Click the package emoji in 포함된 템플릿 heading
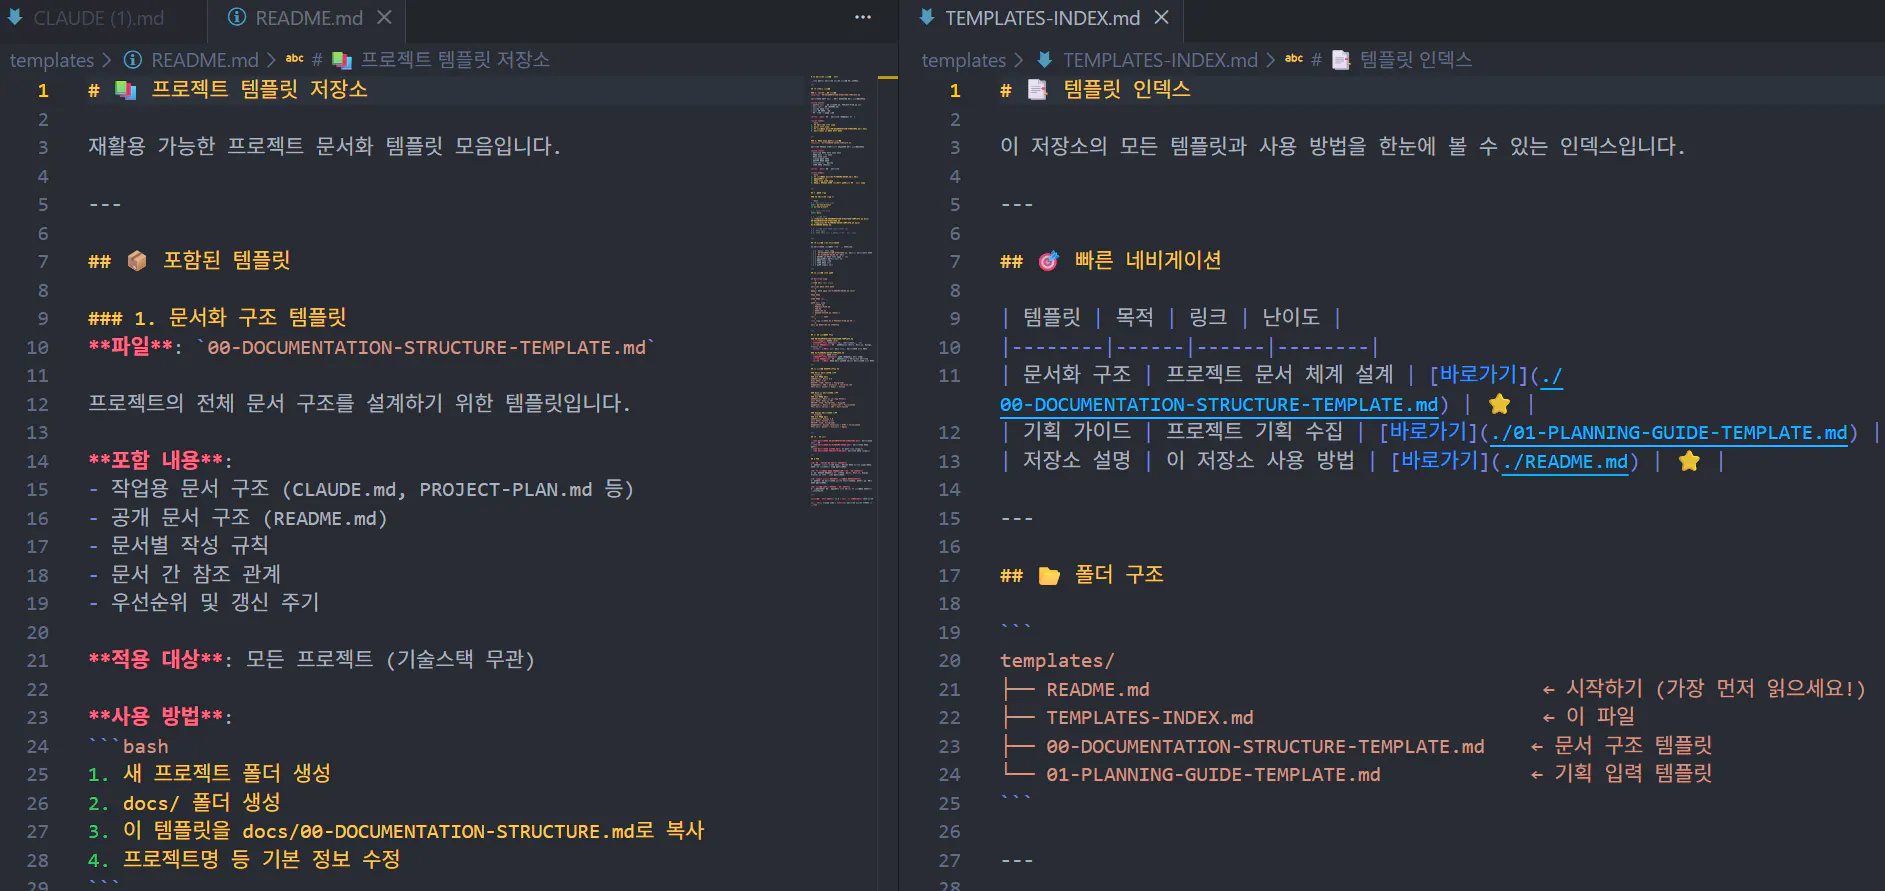Image resolution: width=1885 pixels, height=891 pixels. (x=137, y=261)
